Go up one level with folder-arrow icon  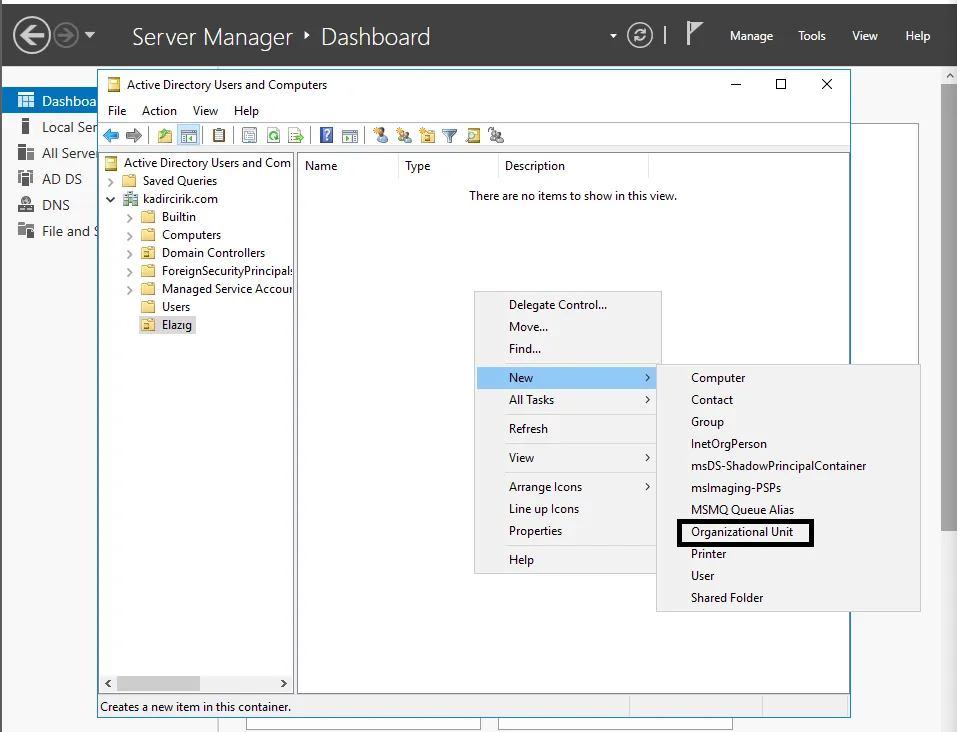pyautogui.click(x=165, y=136)
